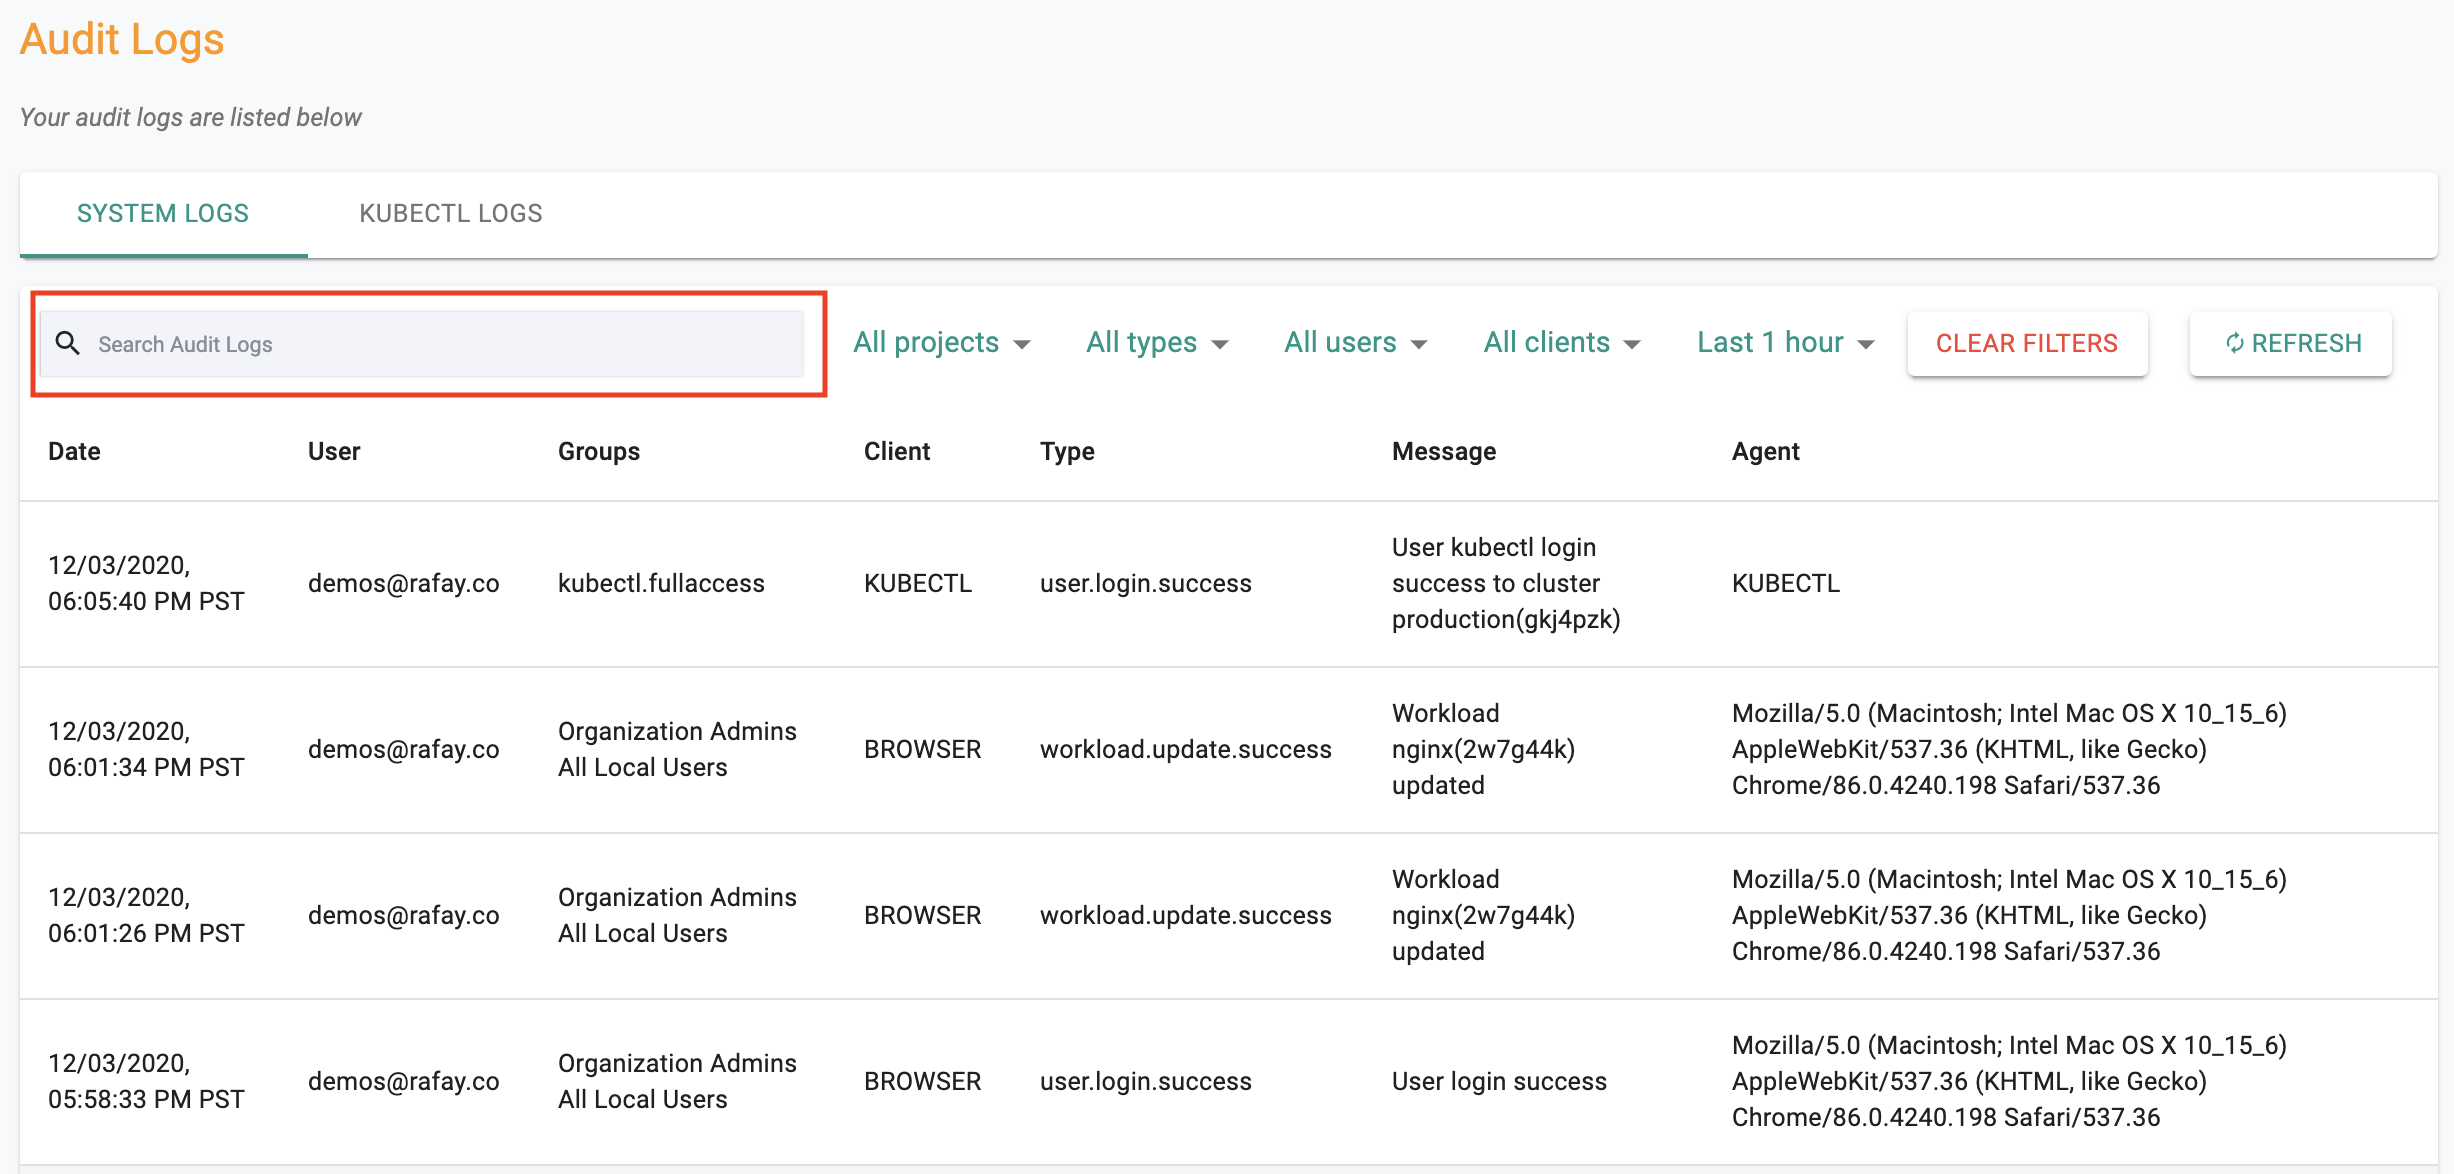Select the 06:01:26 PM PST date cell
The width and height of the screenshot is (2454, 1174).
(x=146, y=915)
